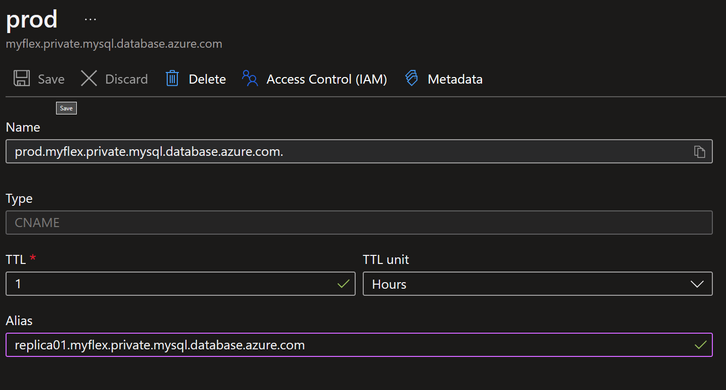Click the Metadata tag icon
Screen dimensions: 726x390
coord(411,78)
